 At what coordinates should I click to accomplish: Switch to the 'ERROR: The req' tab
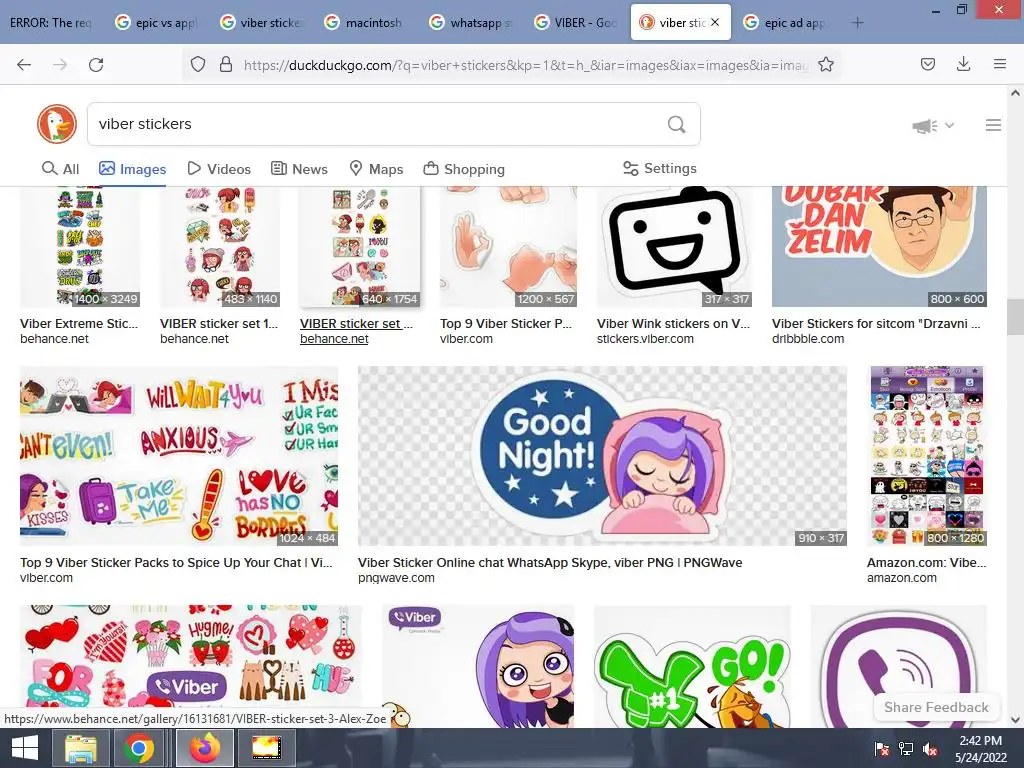pos(51,23)
